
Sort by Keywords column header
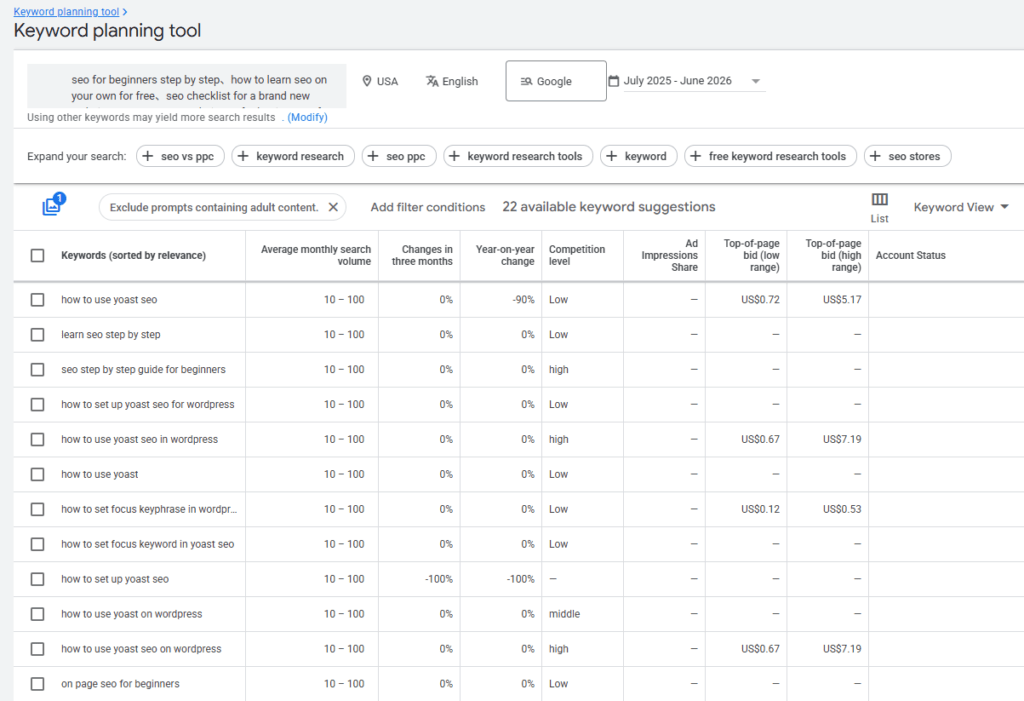pyautogui.click(x=133, y=255)
